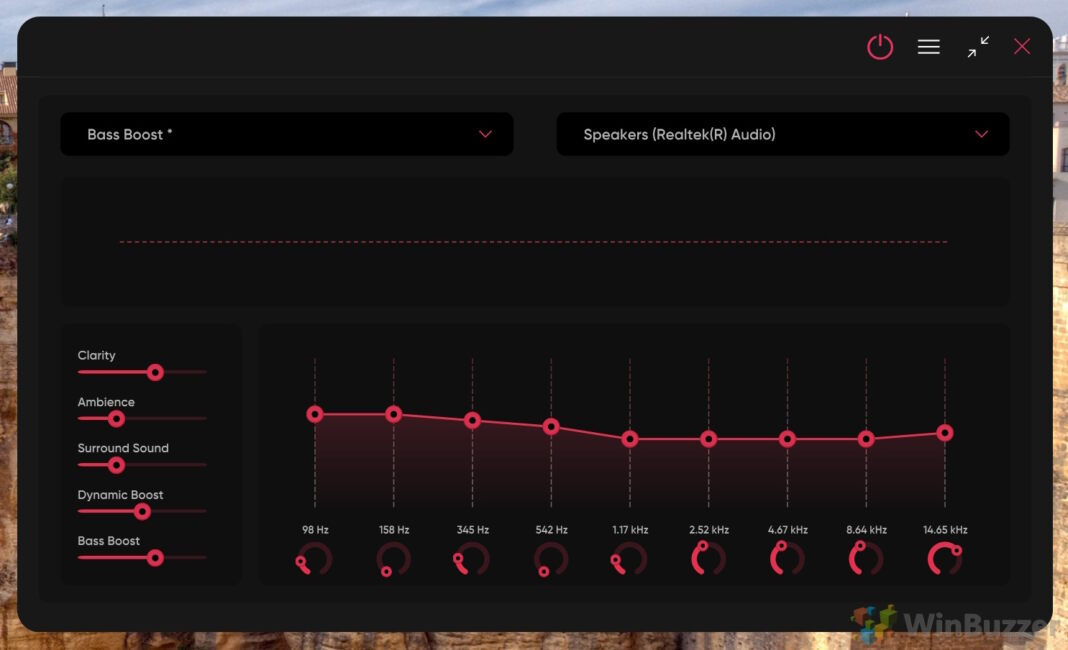This screenshot has width=1068, height=650.
Task: Adjust the Ambience slider handle
Action: tap(118, 418)
